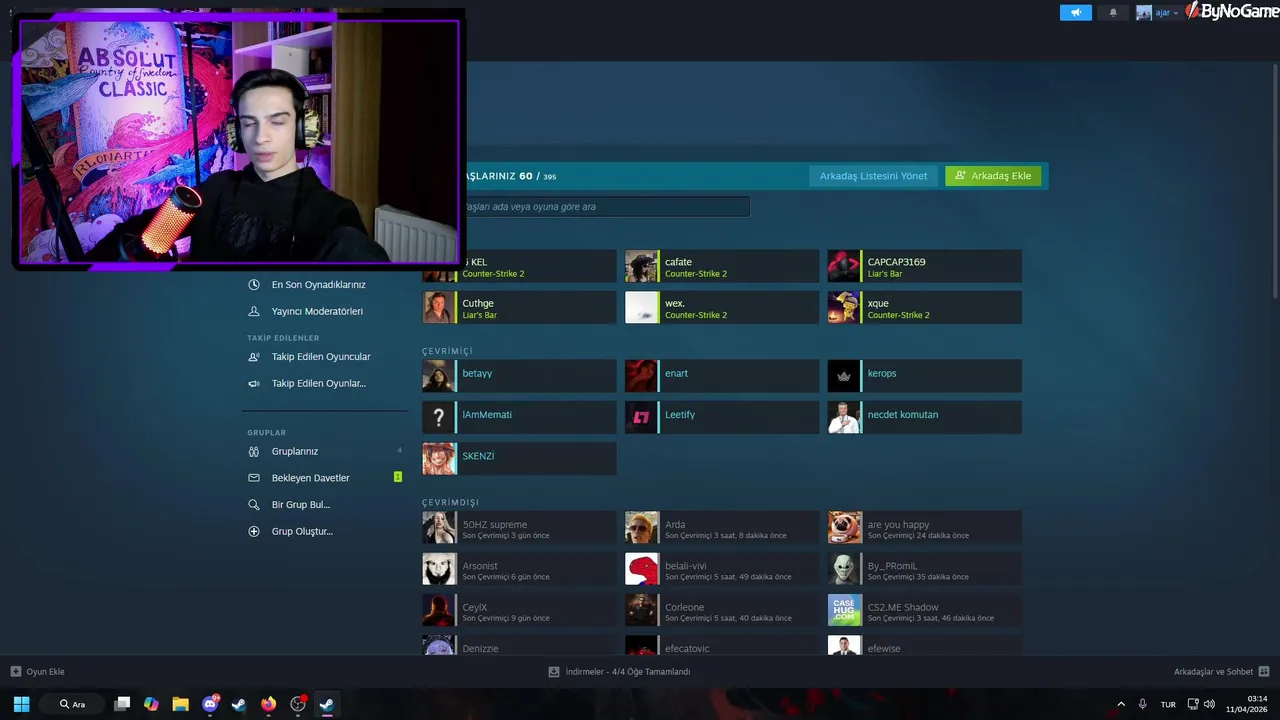This screenshot has height=720, width=1280.
Task: Open xque friend avatar
Action: (x=844, y=307)
